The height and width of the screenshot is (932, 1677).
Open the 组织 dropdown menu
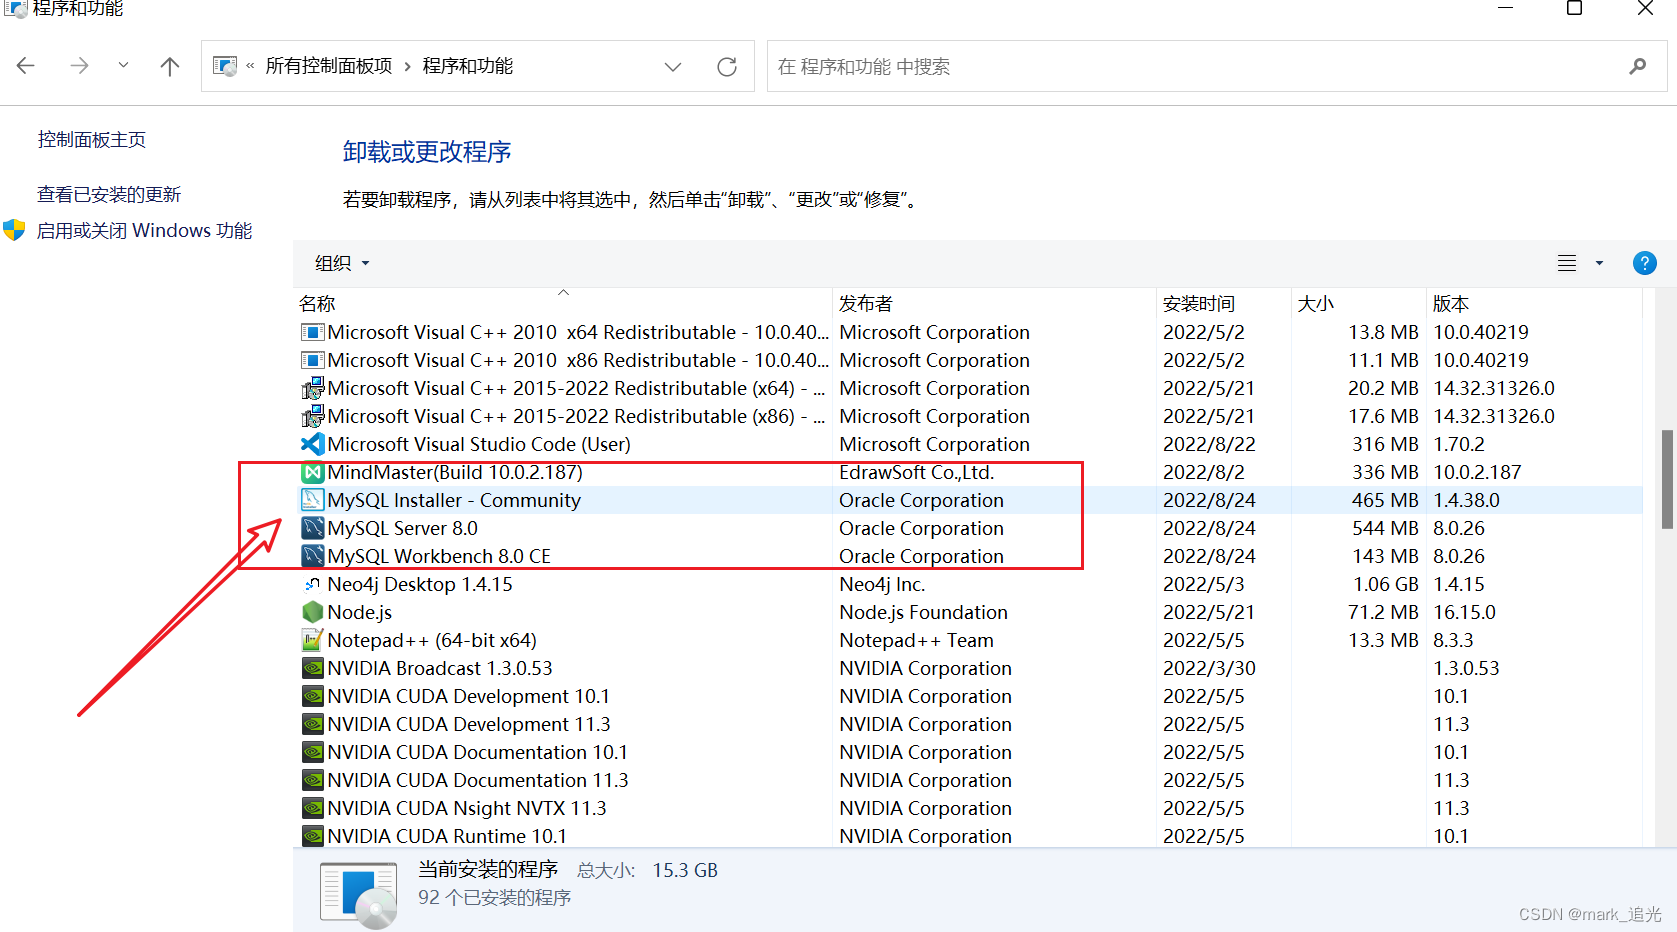[x=342, y=263]
